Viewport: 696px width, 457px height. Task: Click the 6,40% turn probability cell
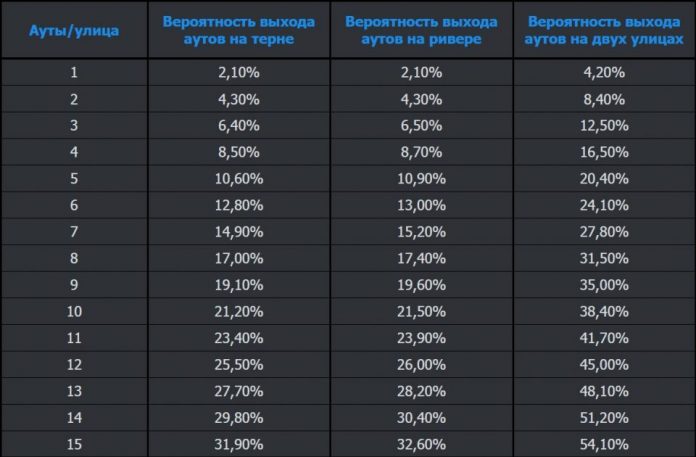click(237, 126)
